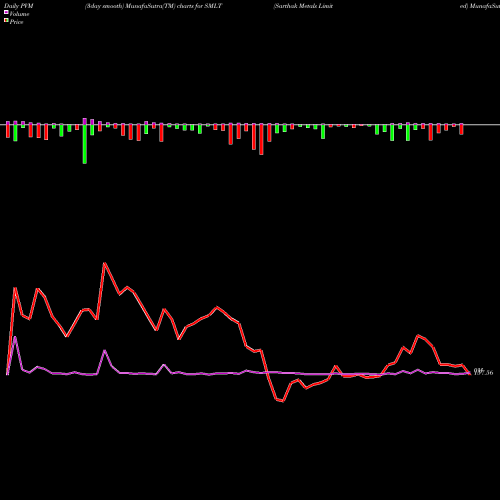This screenshot has height=500, width=500.
Task: Click the Volume legend color swatch
Action: pyautogui.click(x=6, y=12)
